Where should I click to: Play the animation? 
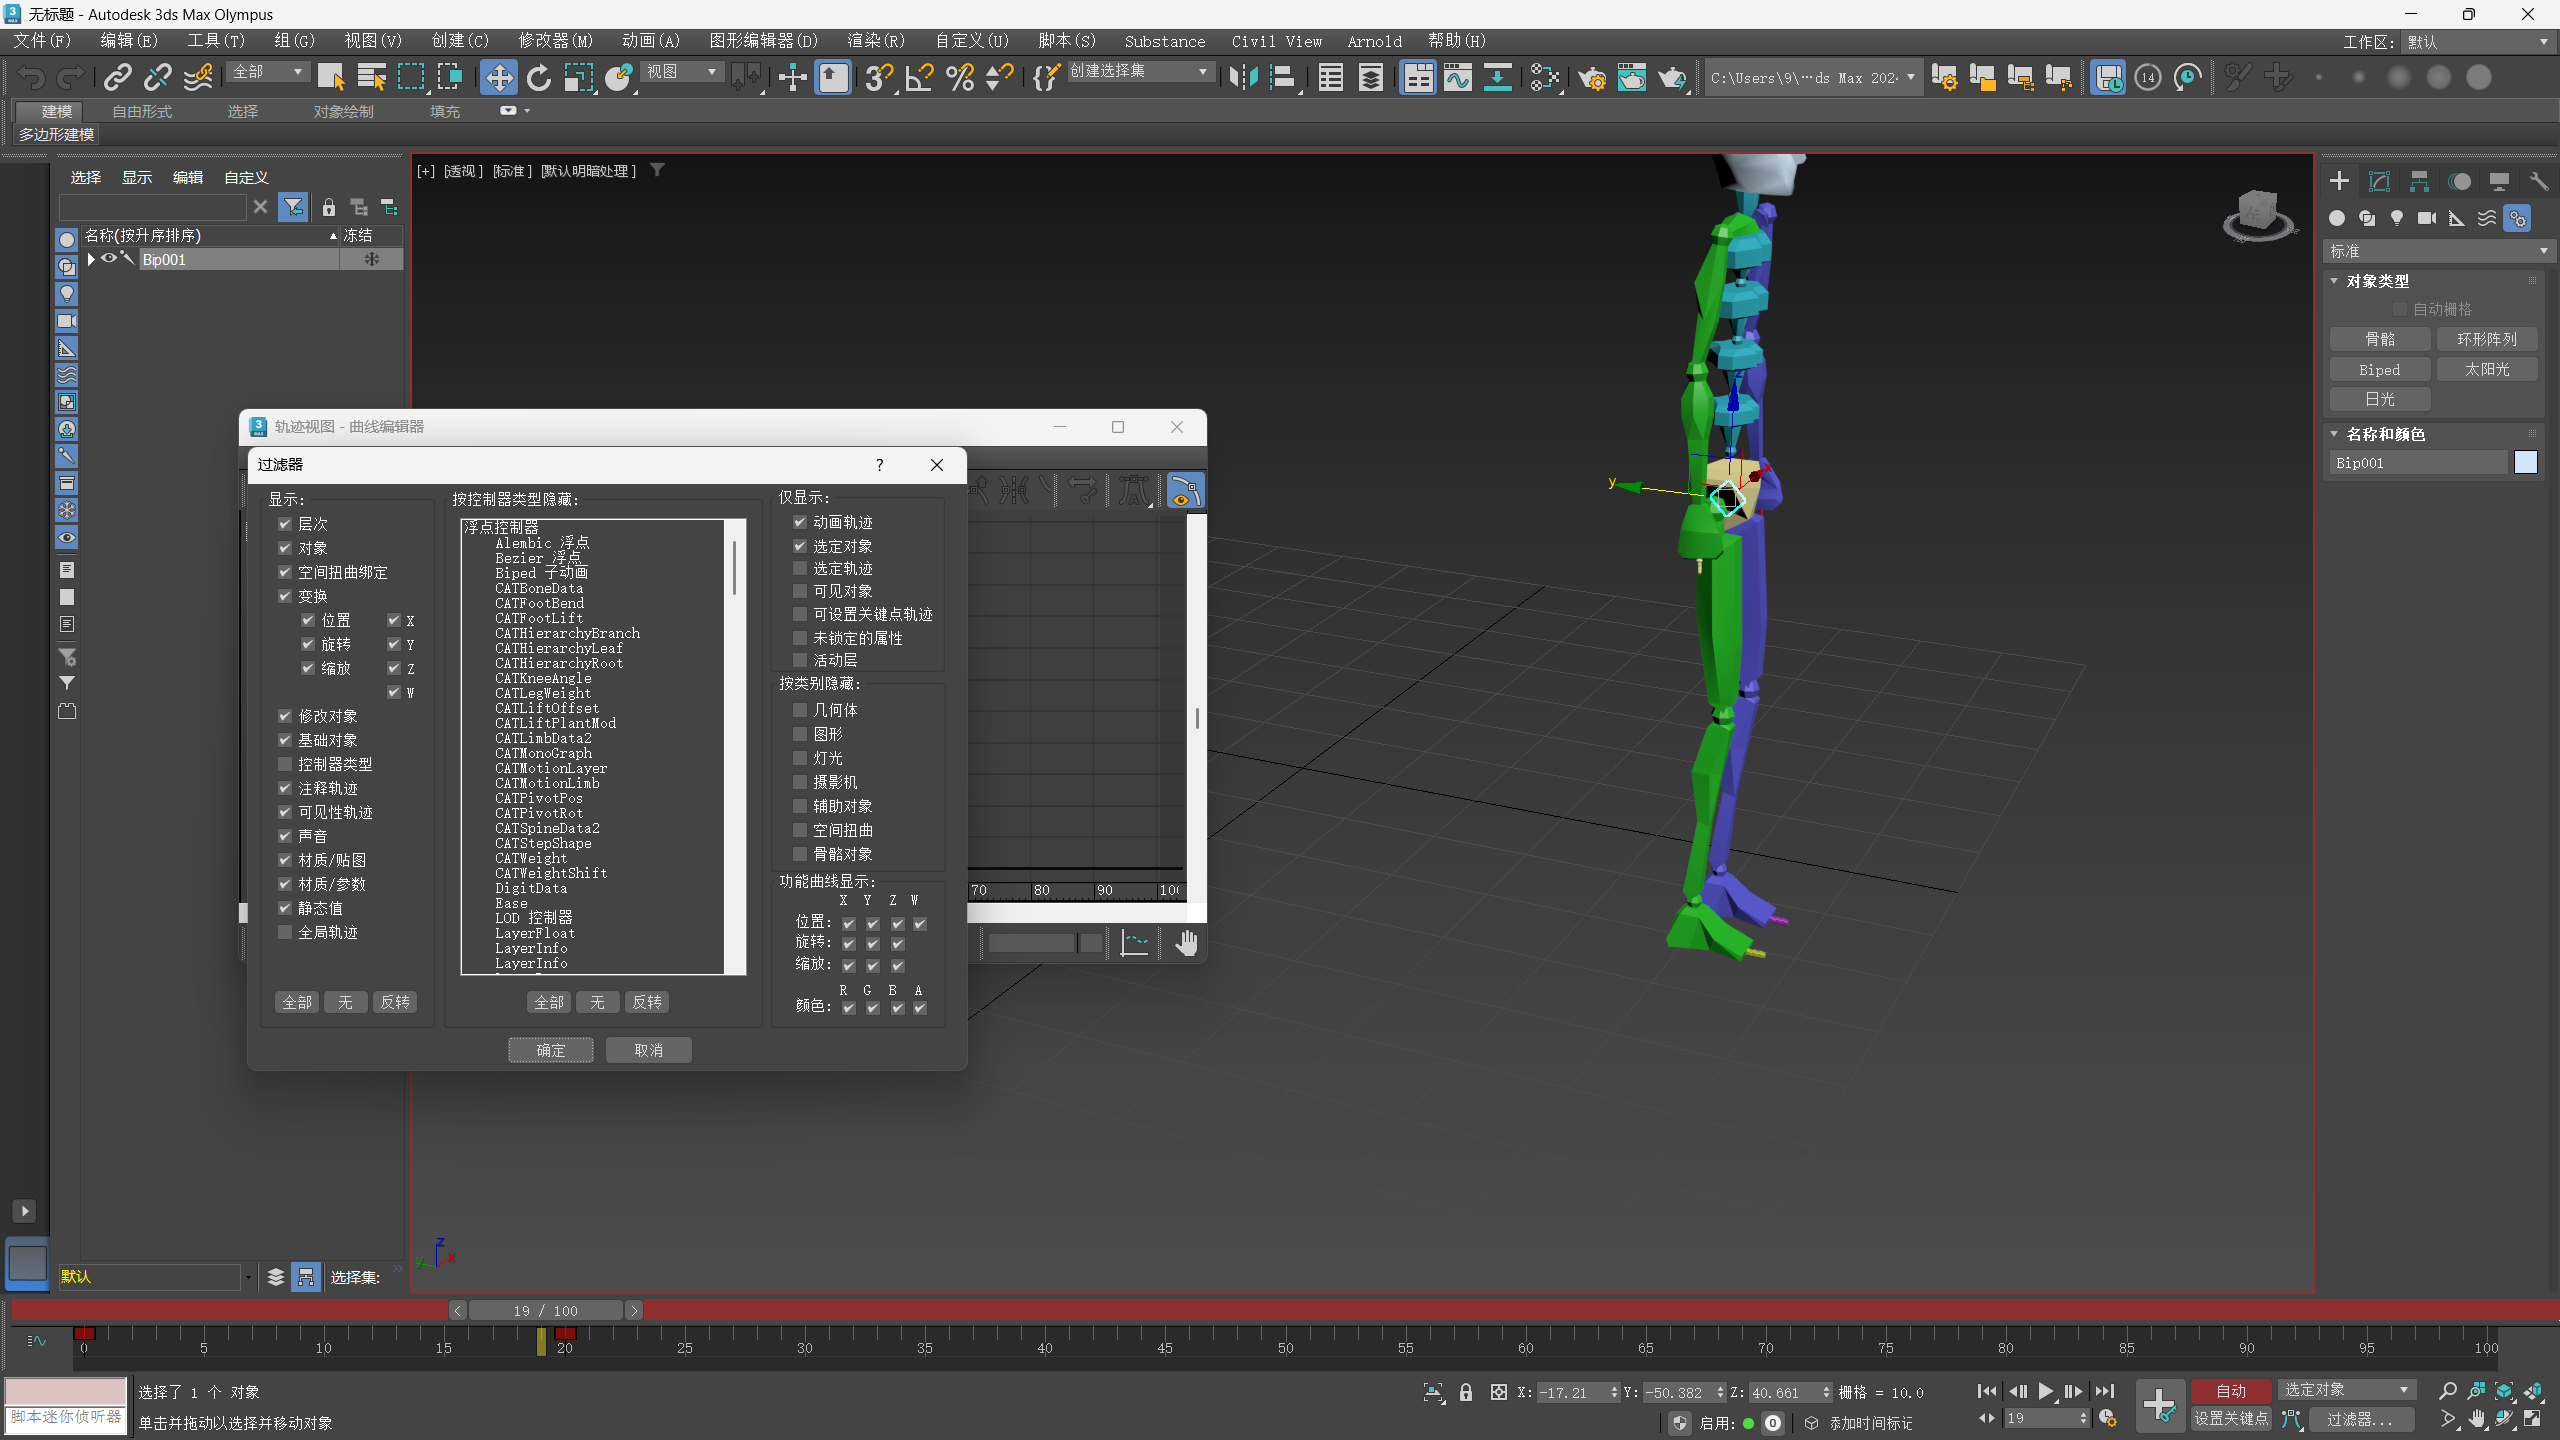click(2046, 1391)
